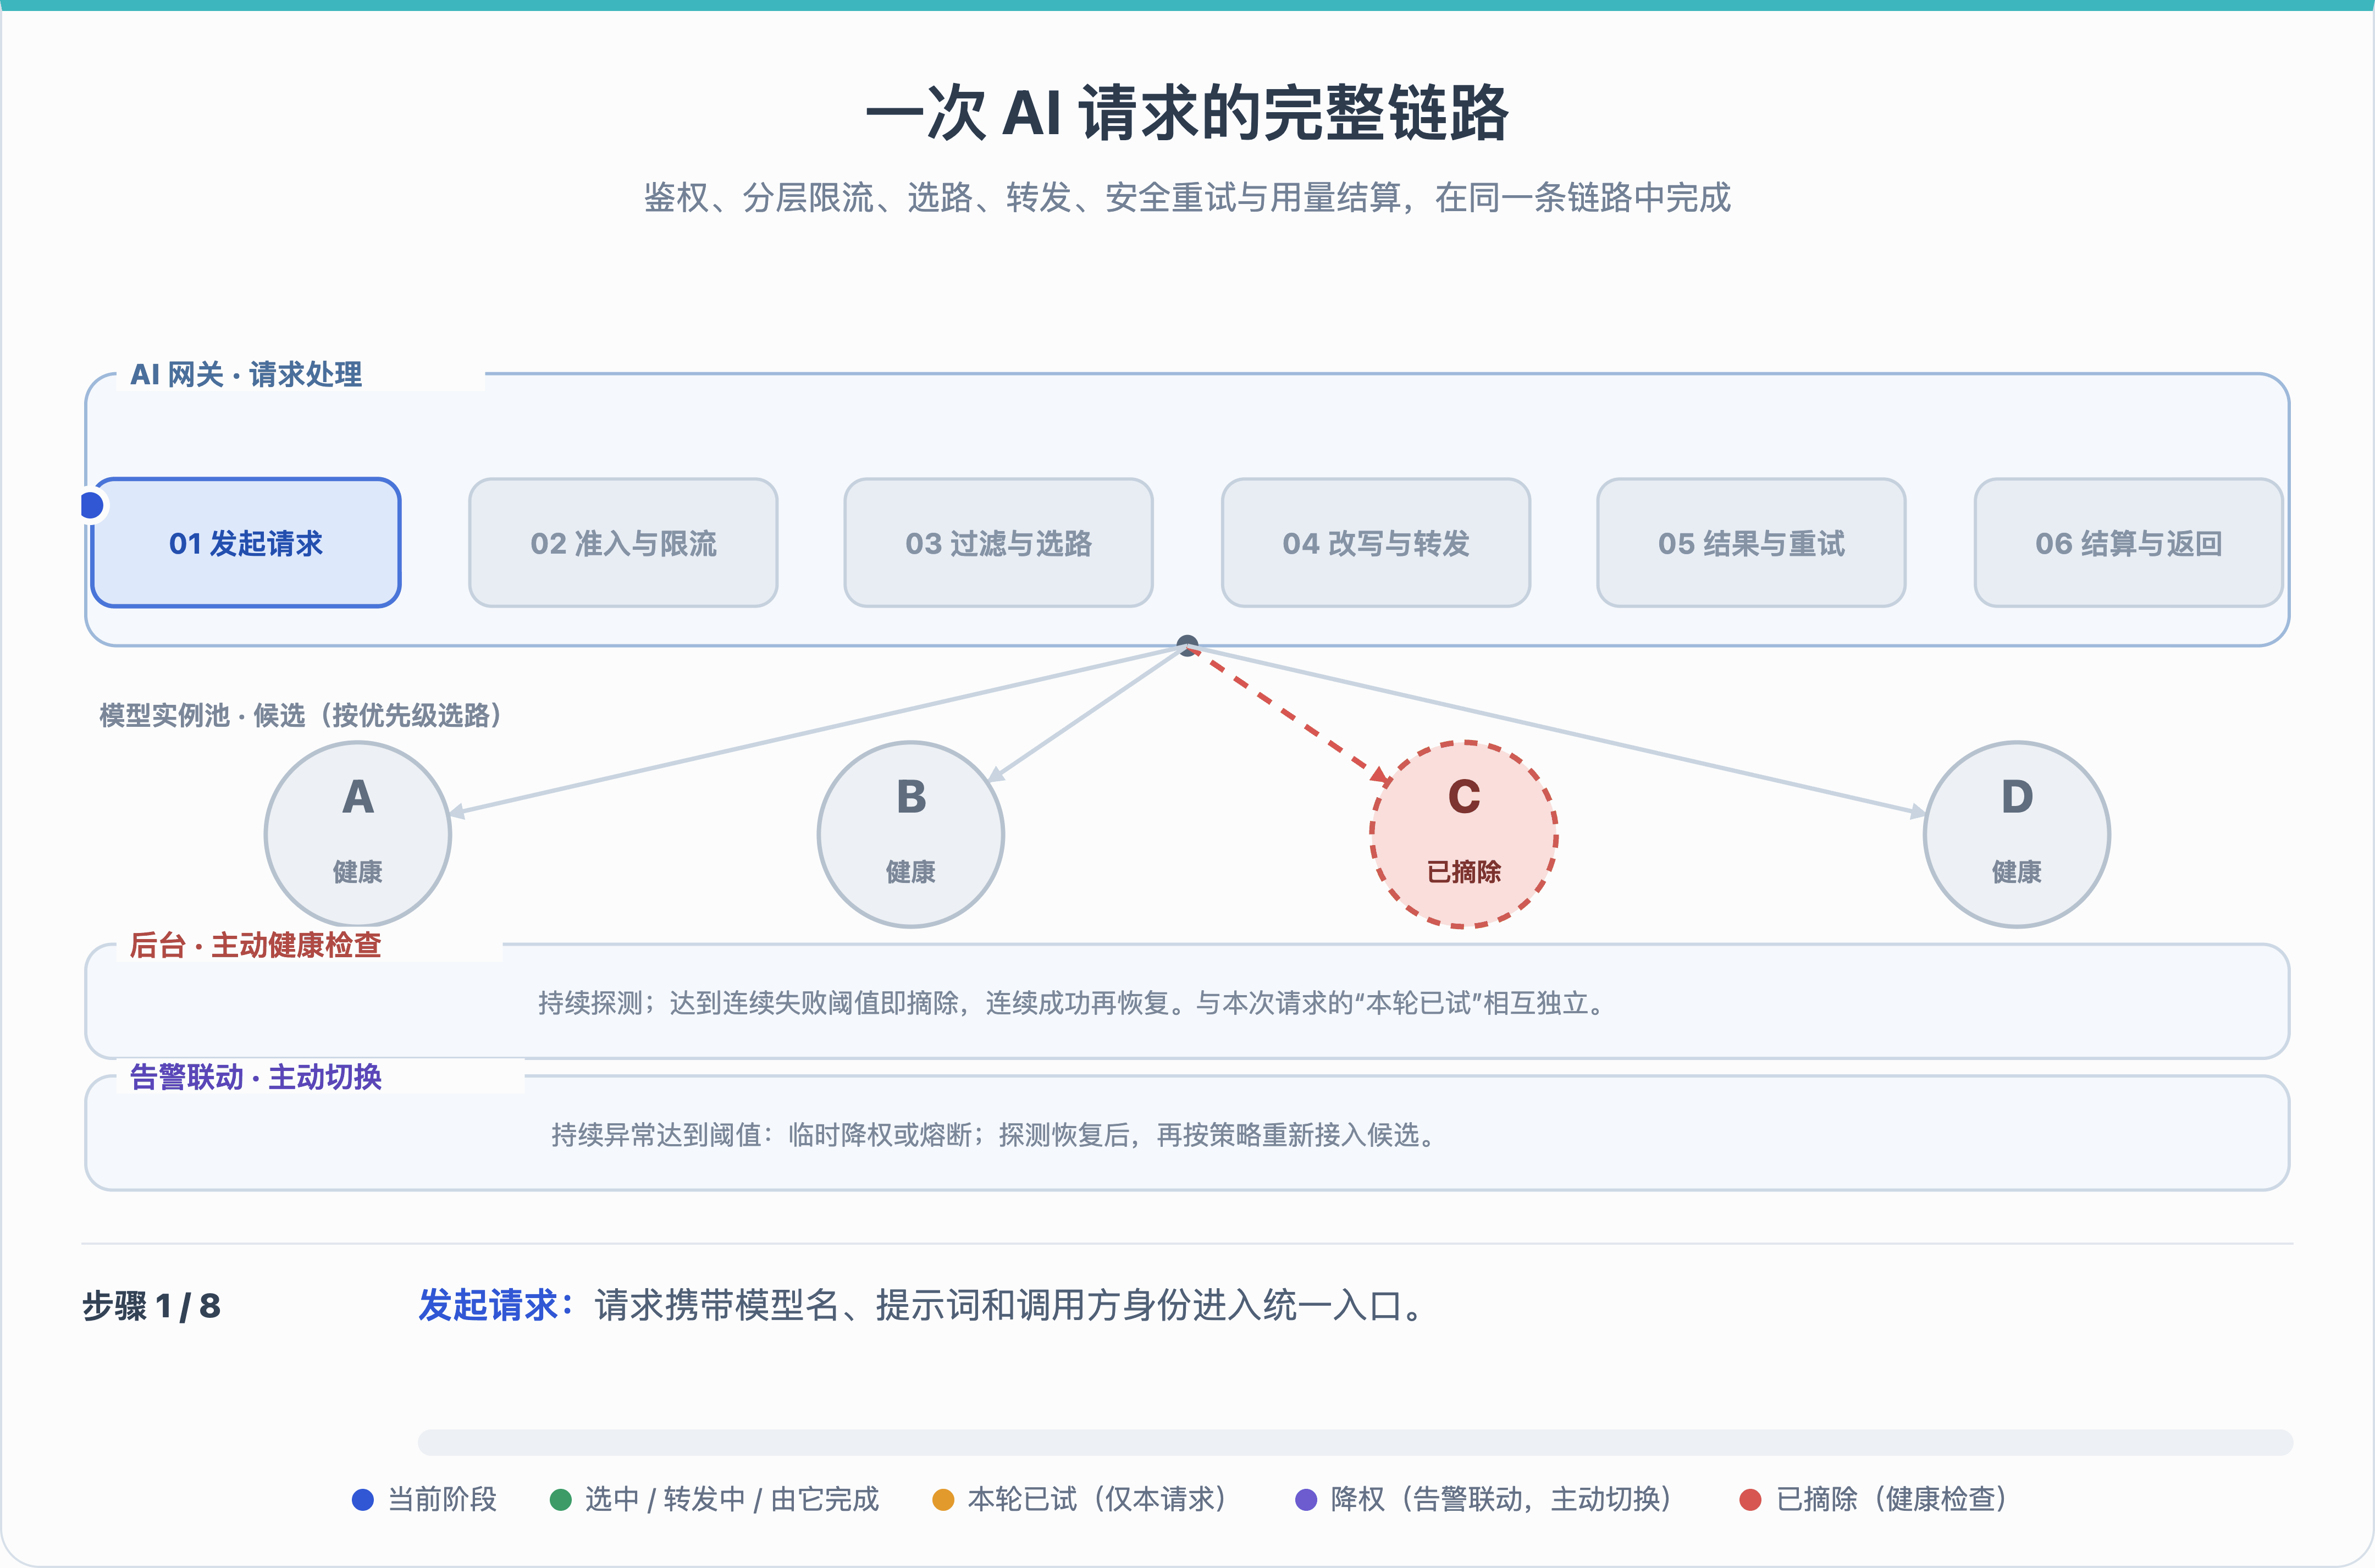
Task: Click the purple 降权 legend dot
Action: [1306, 1499]
